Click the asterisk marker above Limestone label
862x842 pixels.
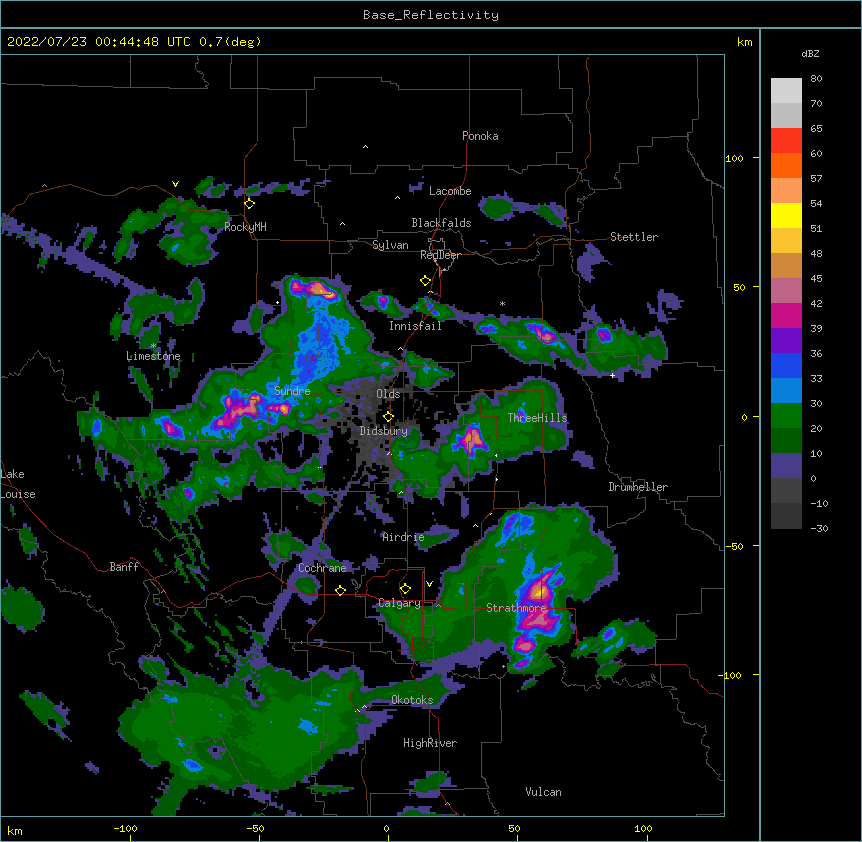153,346
